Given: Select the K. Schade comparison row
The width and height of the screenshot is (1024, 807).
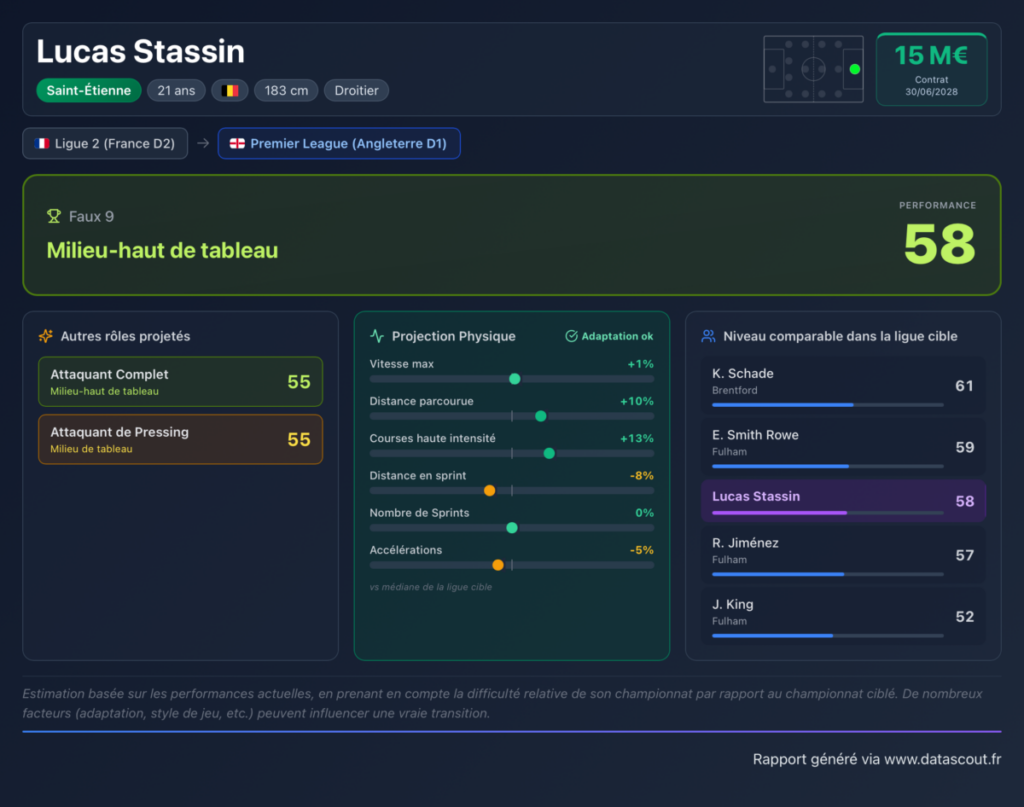Looking at the screenshot, I should pyautogui.click(x=843, y=386).
